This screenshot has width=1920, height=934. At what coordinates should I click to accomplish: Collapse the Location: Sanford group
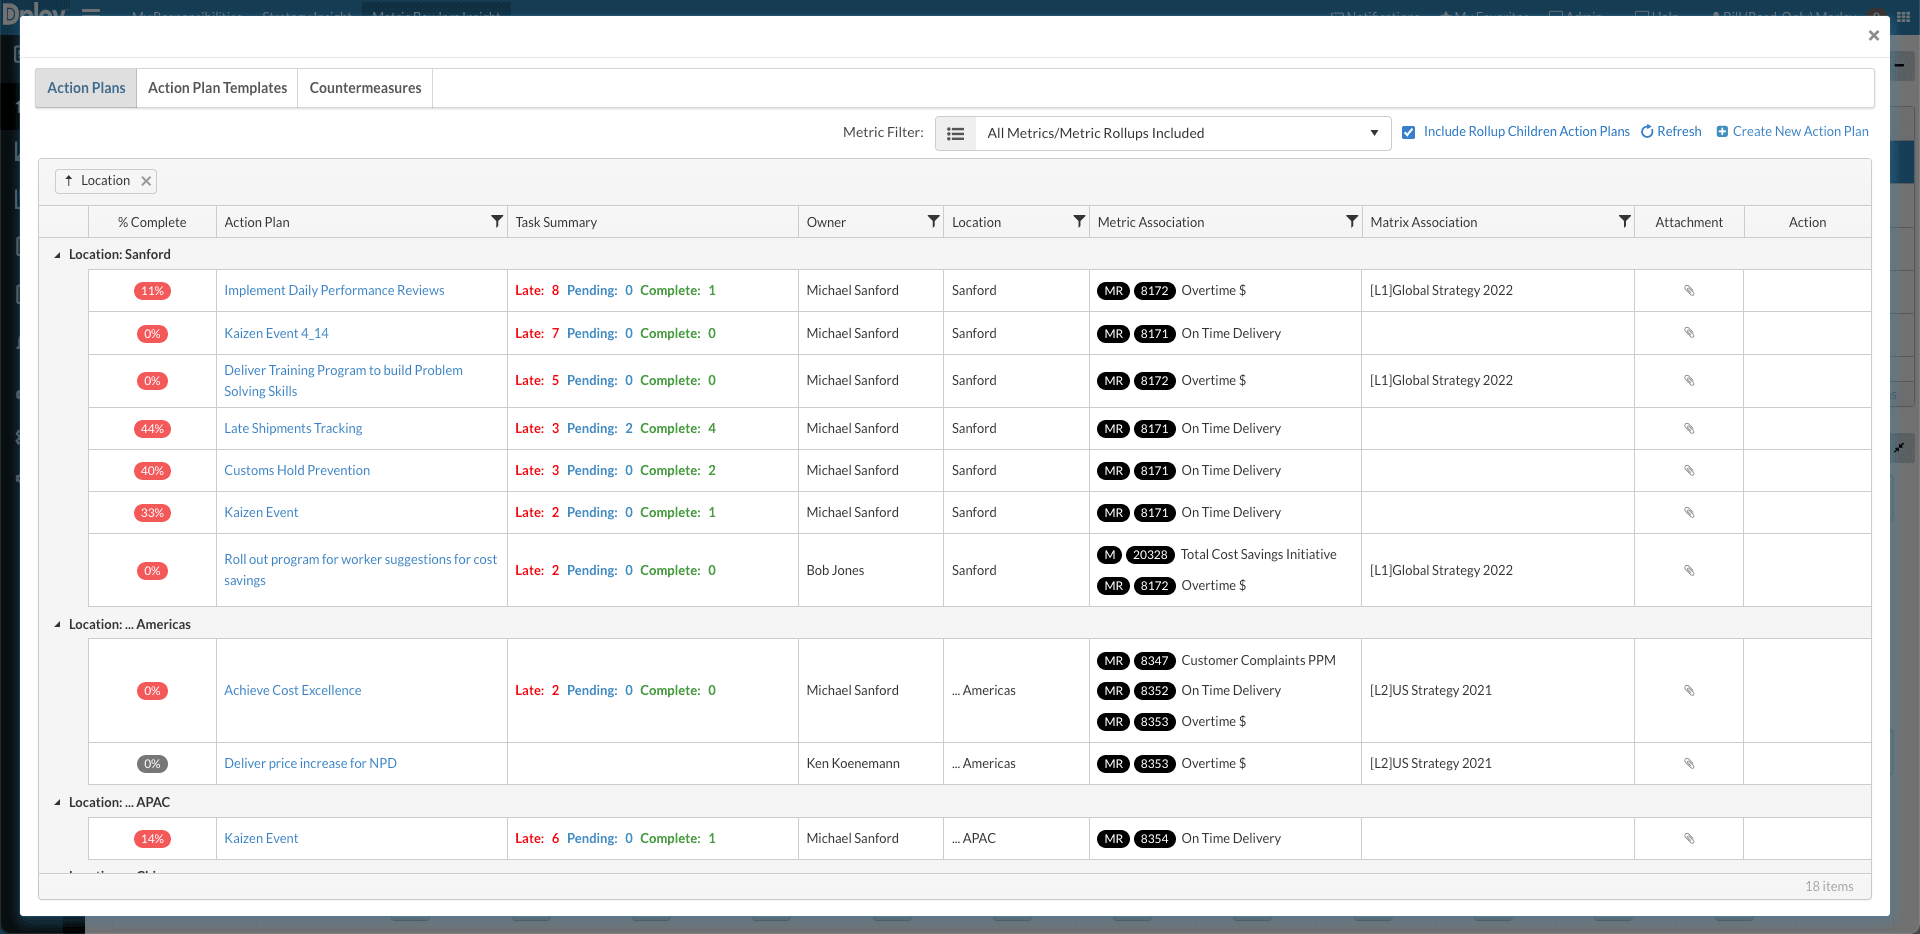(57, 254)
